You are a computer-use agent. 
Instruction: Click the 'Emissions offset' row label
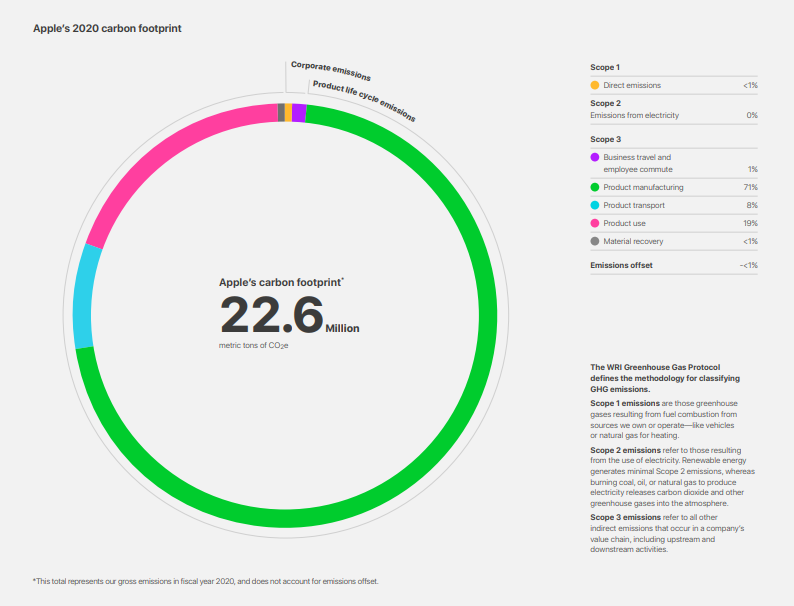[x=621, y=265]
